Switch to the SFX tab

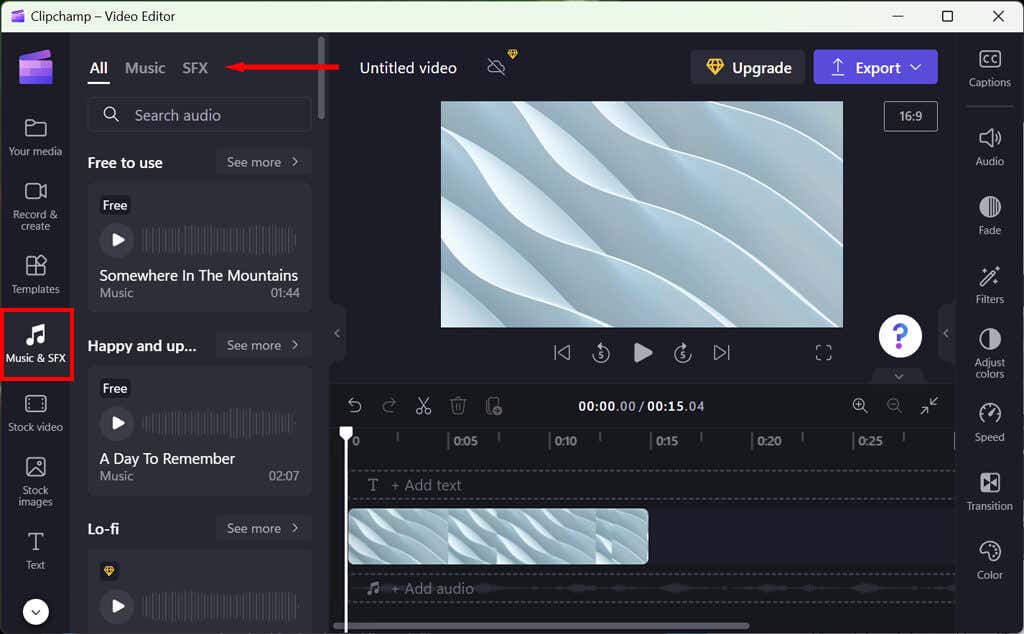195,68
